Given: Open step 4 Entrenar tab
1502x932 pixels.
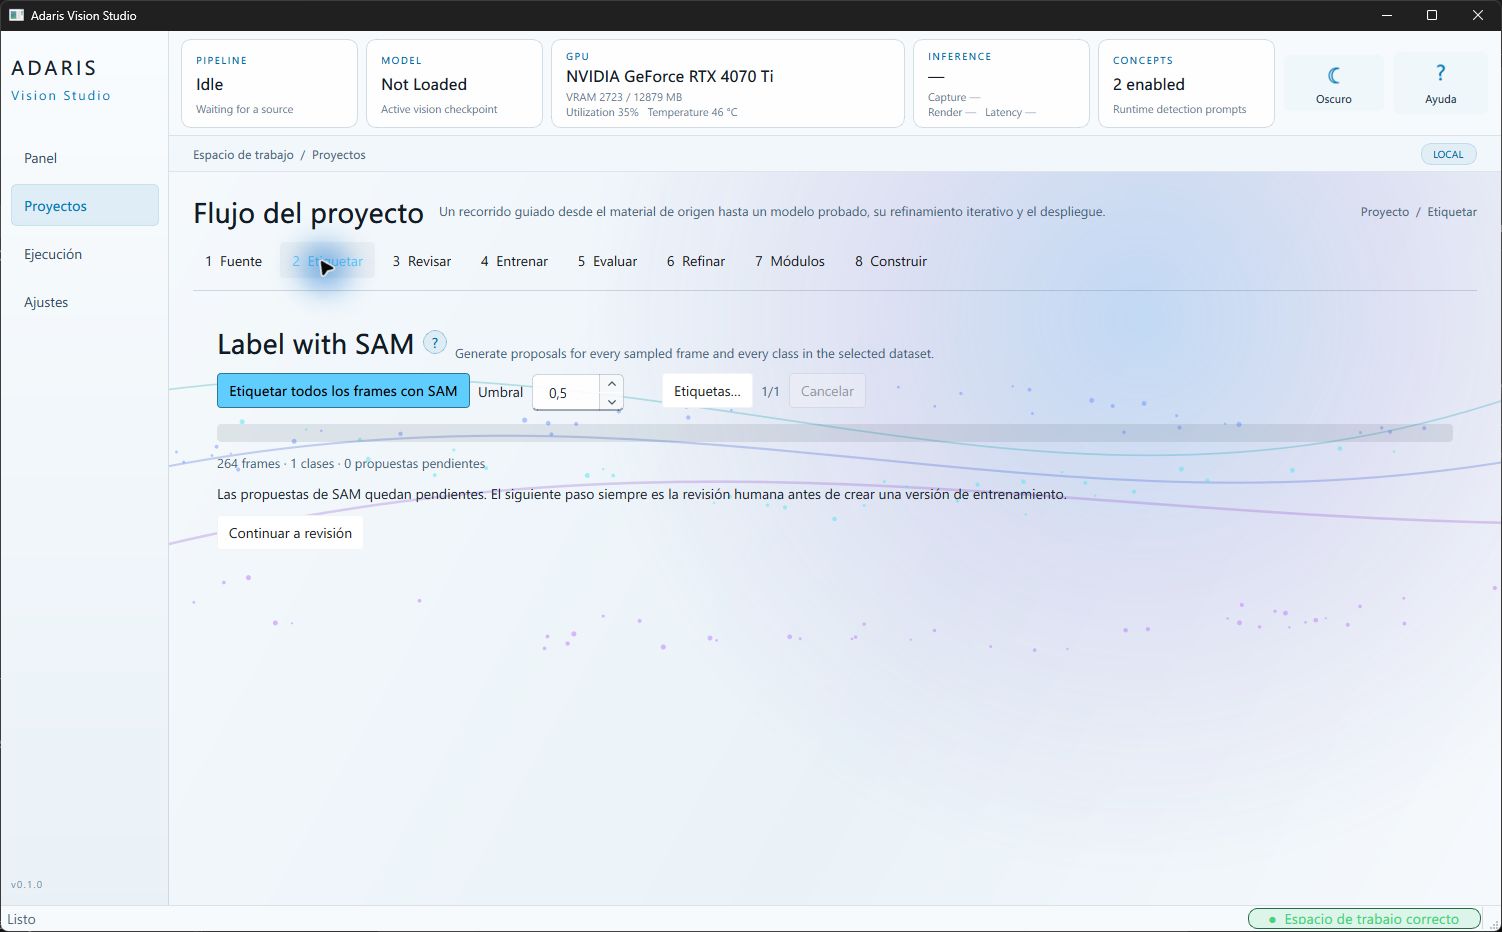Looking at the screenshot, I should click(514, 261).
